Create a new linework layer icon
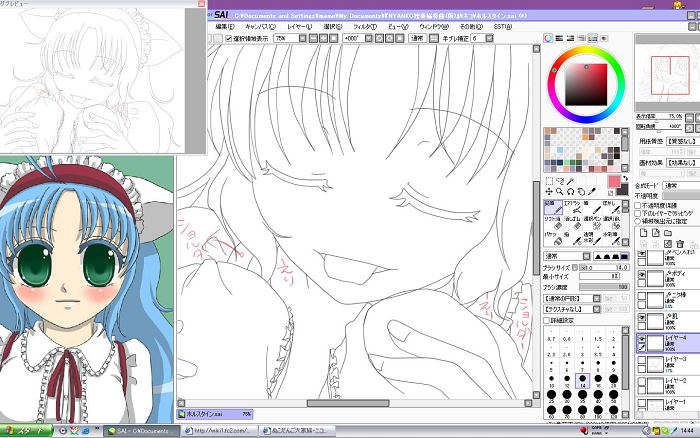 click(655, 233)
